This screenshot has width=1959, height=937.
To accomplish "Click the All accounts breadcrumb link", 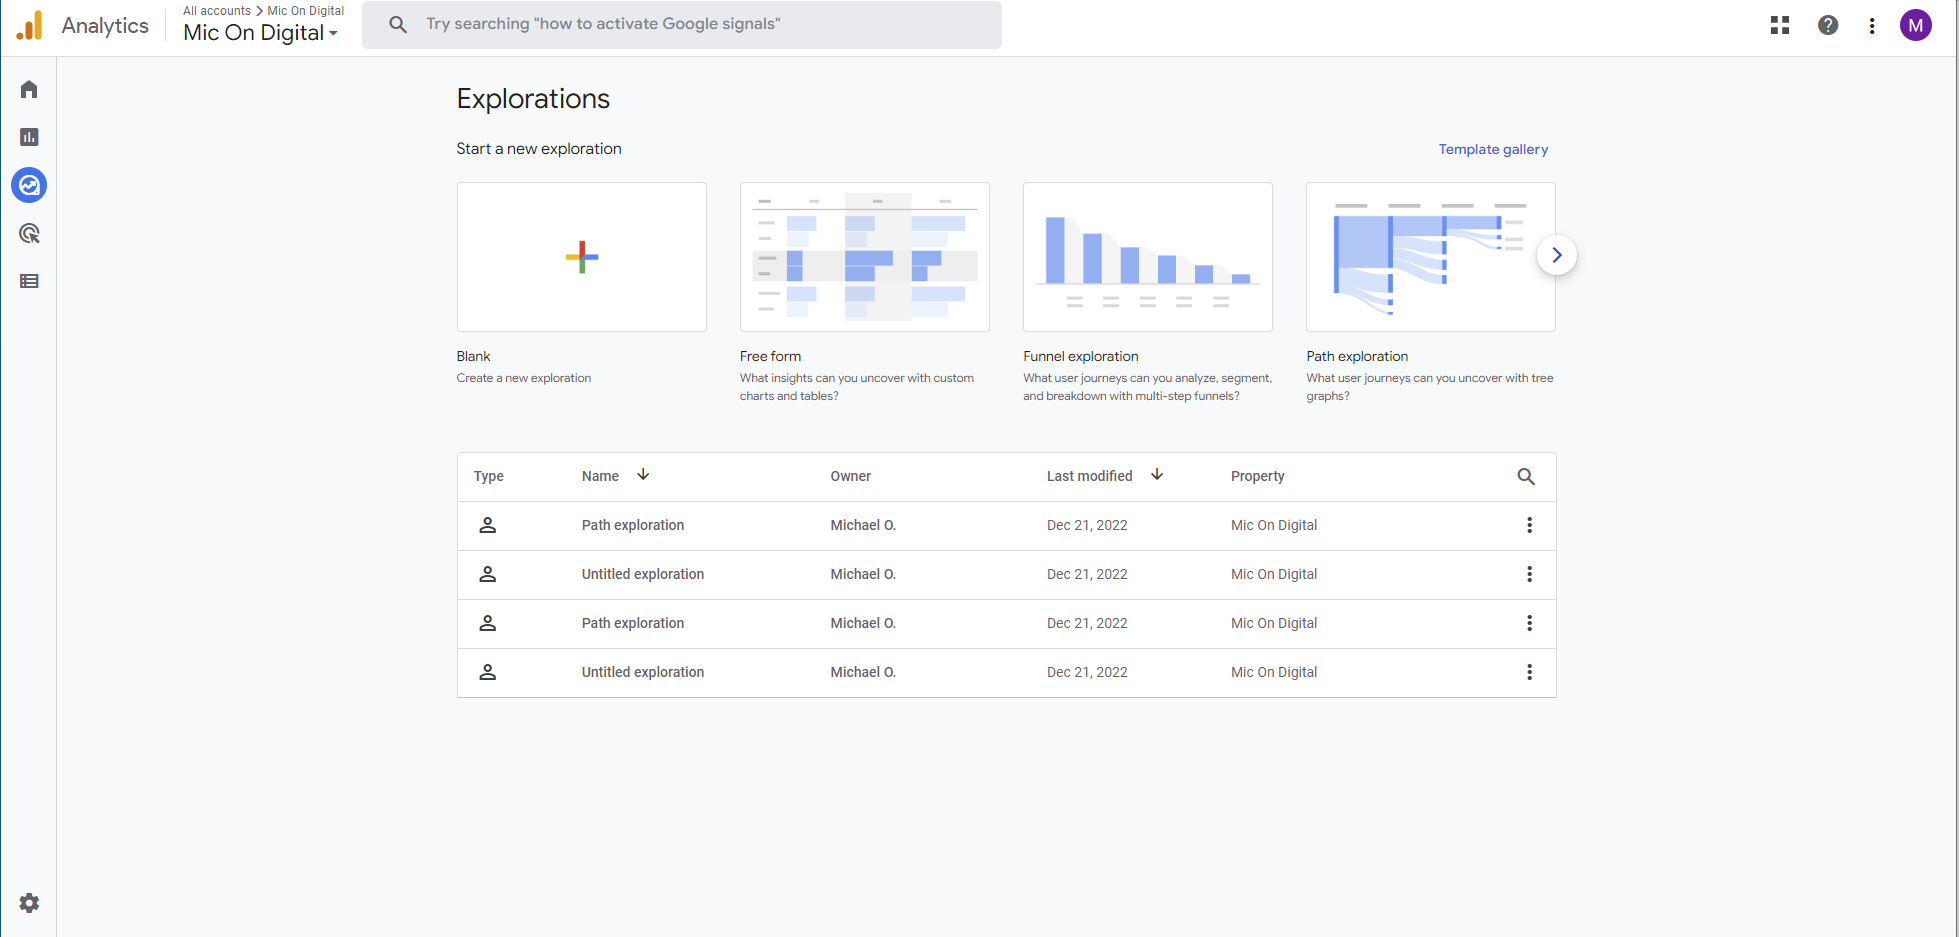I will [x=216, y=11].
